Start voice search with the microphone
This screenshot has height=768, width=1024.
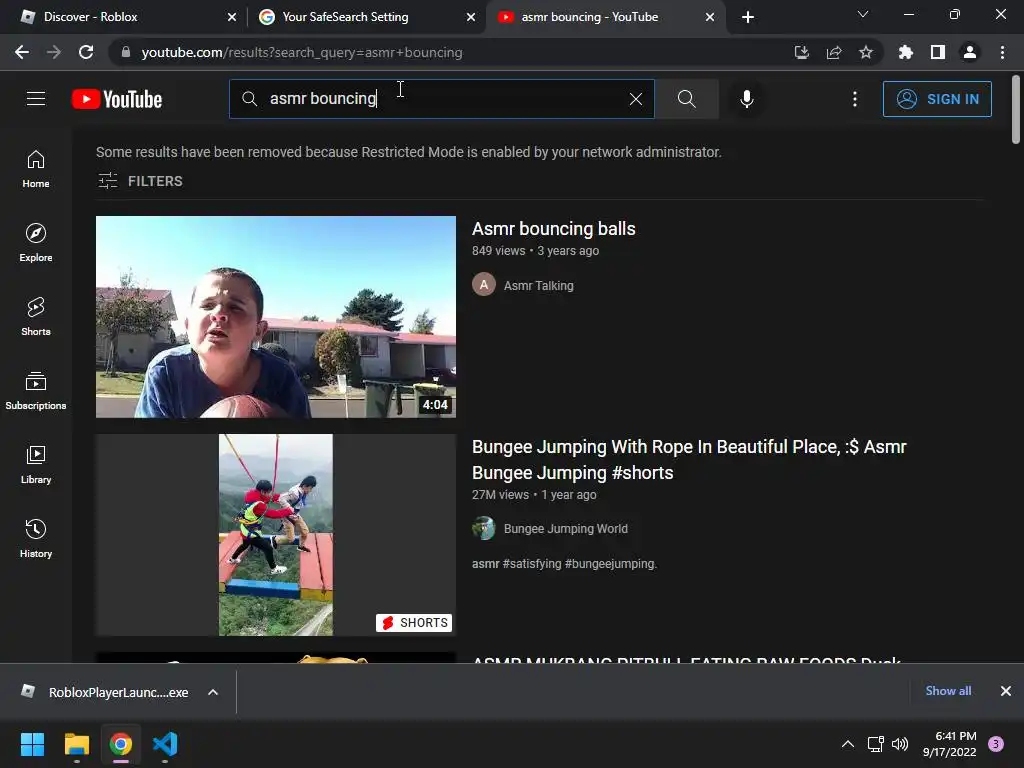746,99
